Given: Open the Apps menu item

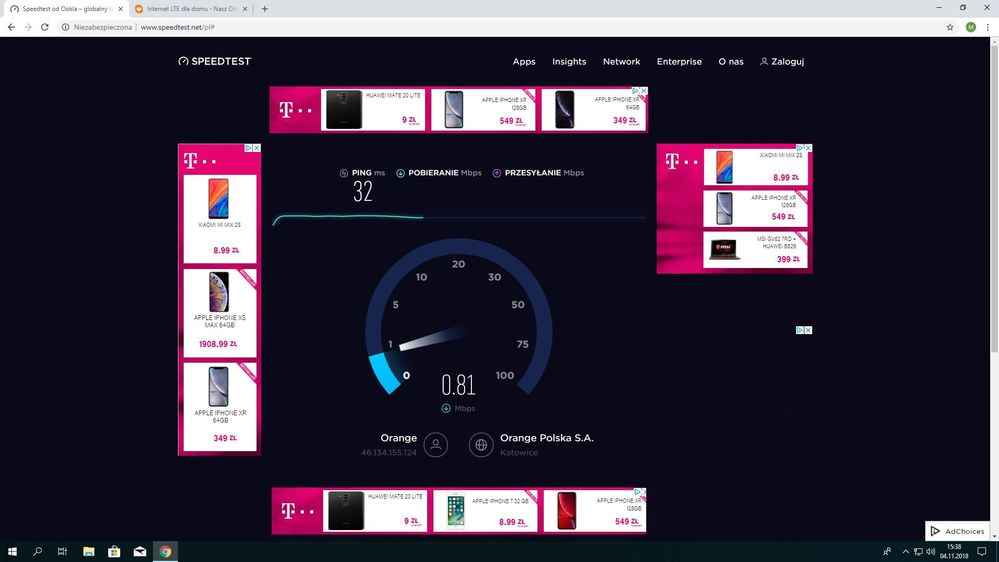Looking at the screenshot, I should [524, 62].
